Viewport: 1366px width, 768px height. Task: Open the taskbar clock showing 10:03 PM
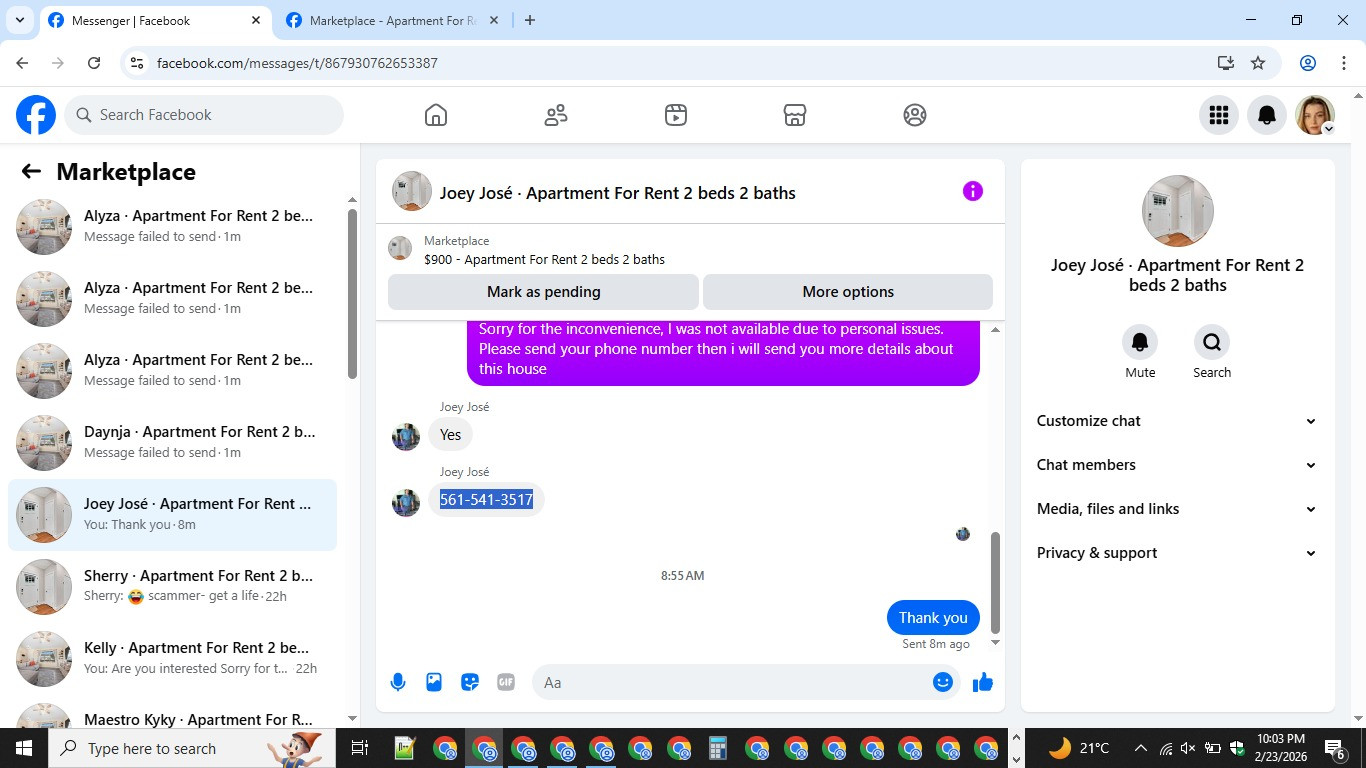click(x=1281, y=748)
